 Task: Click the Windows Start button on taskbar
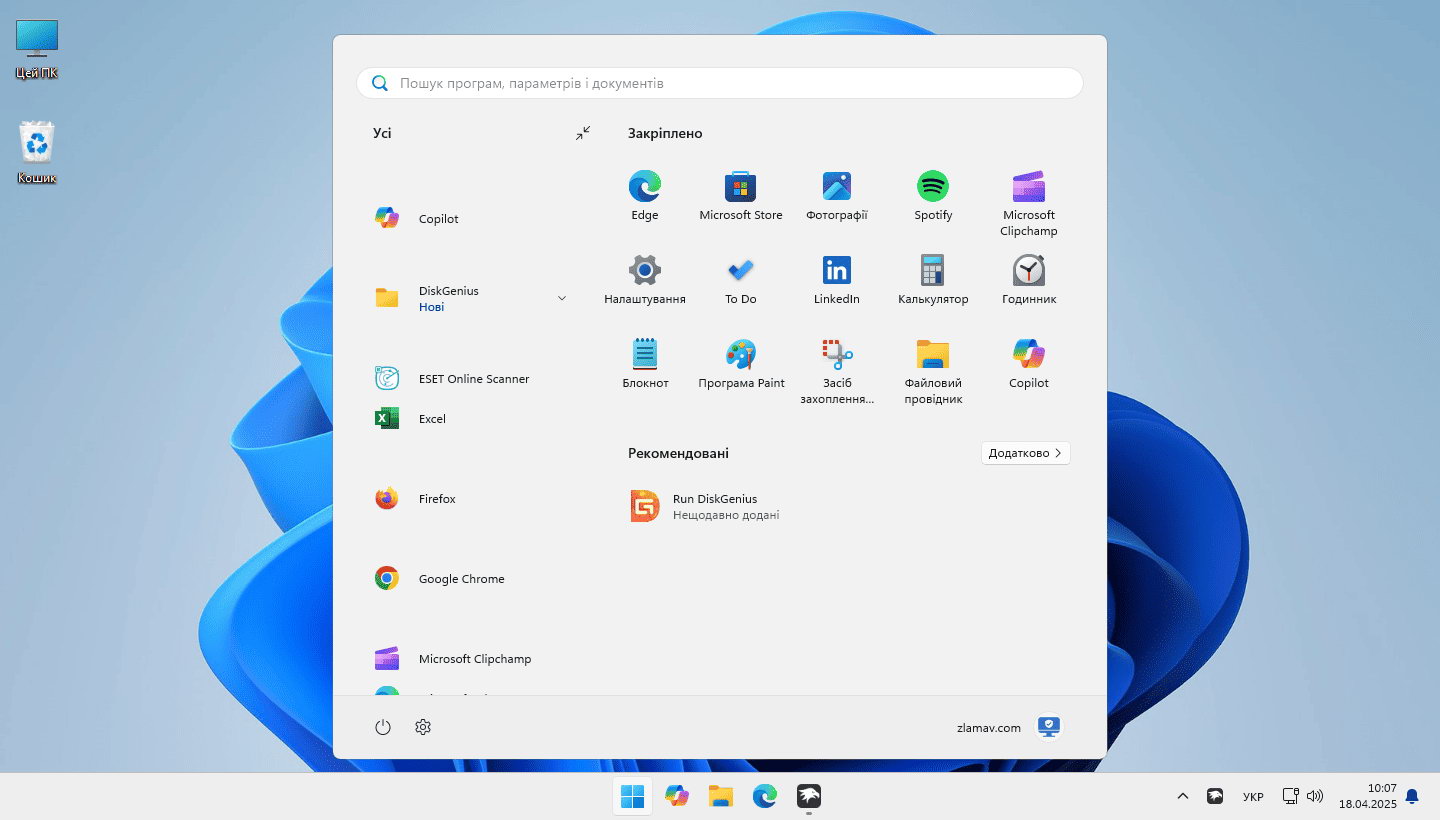[632, 796]
